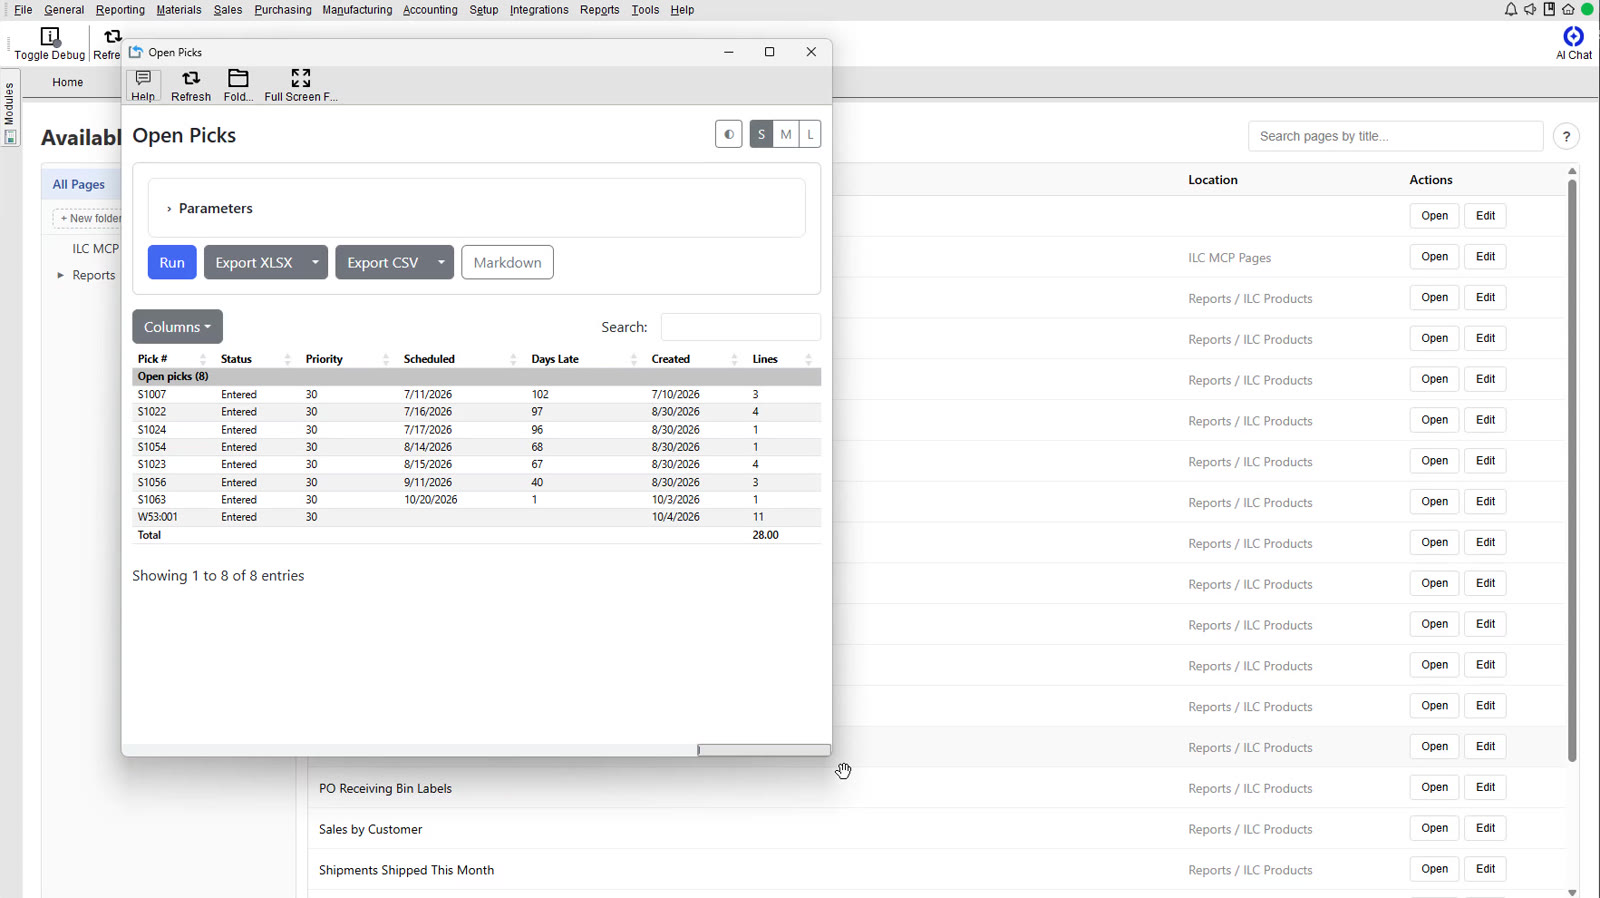Click the Search pages by title field

coord(1395,136)
